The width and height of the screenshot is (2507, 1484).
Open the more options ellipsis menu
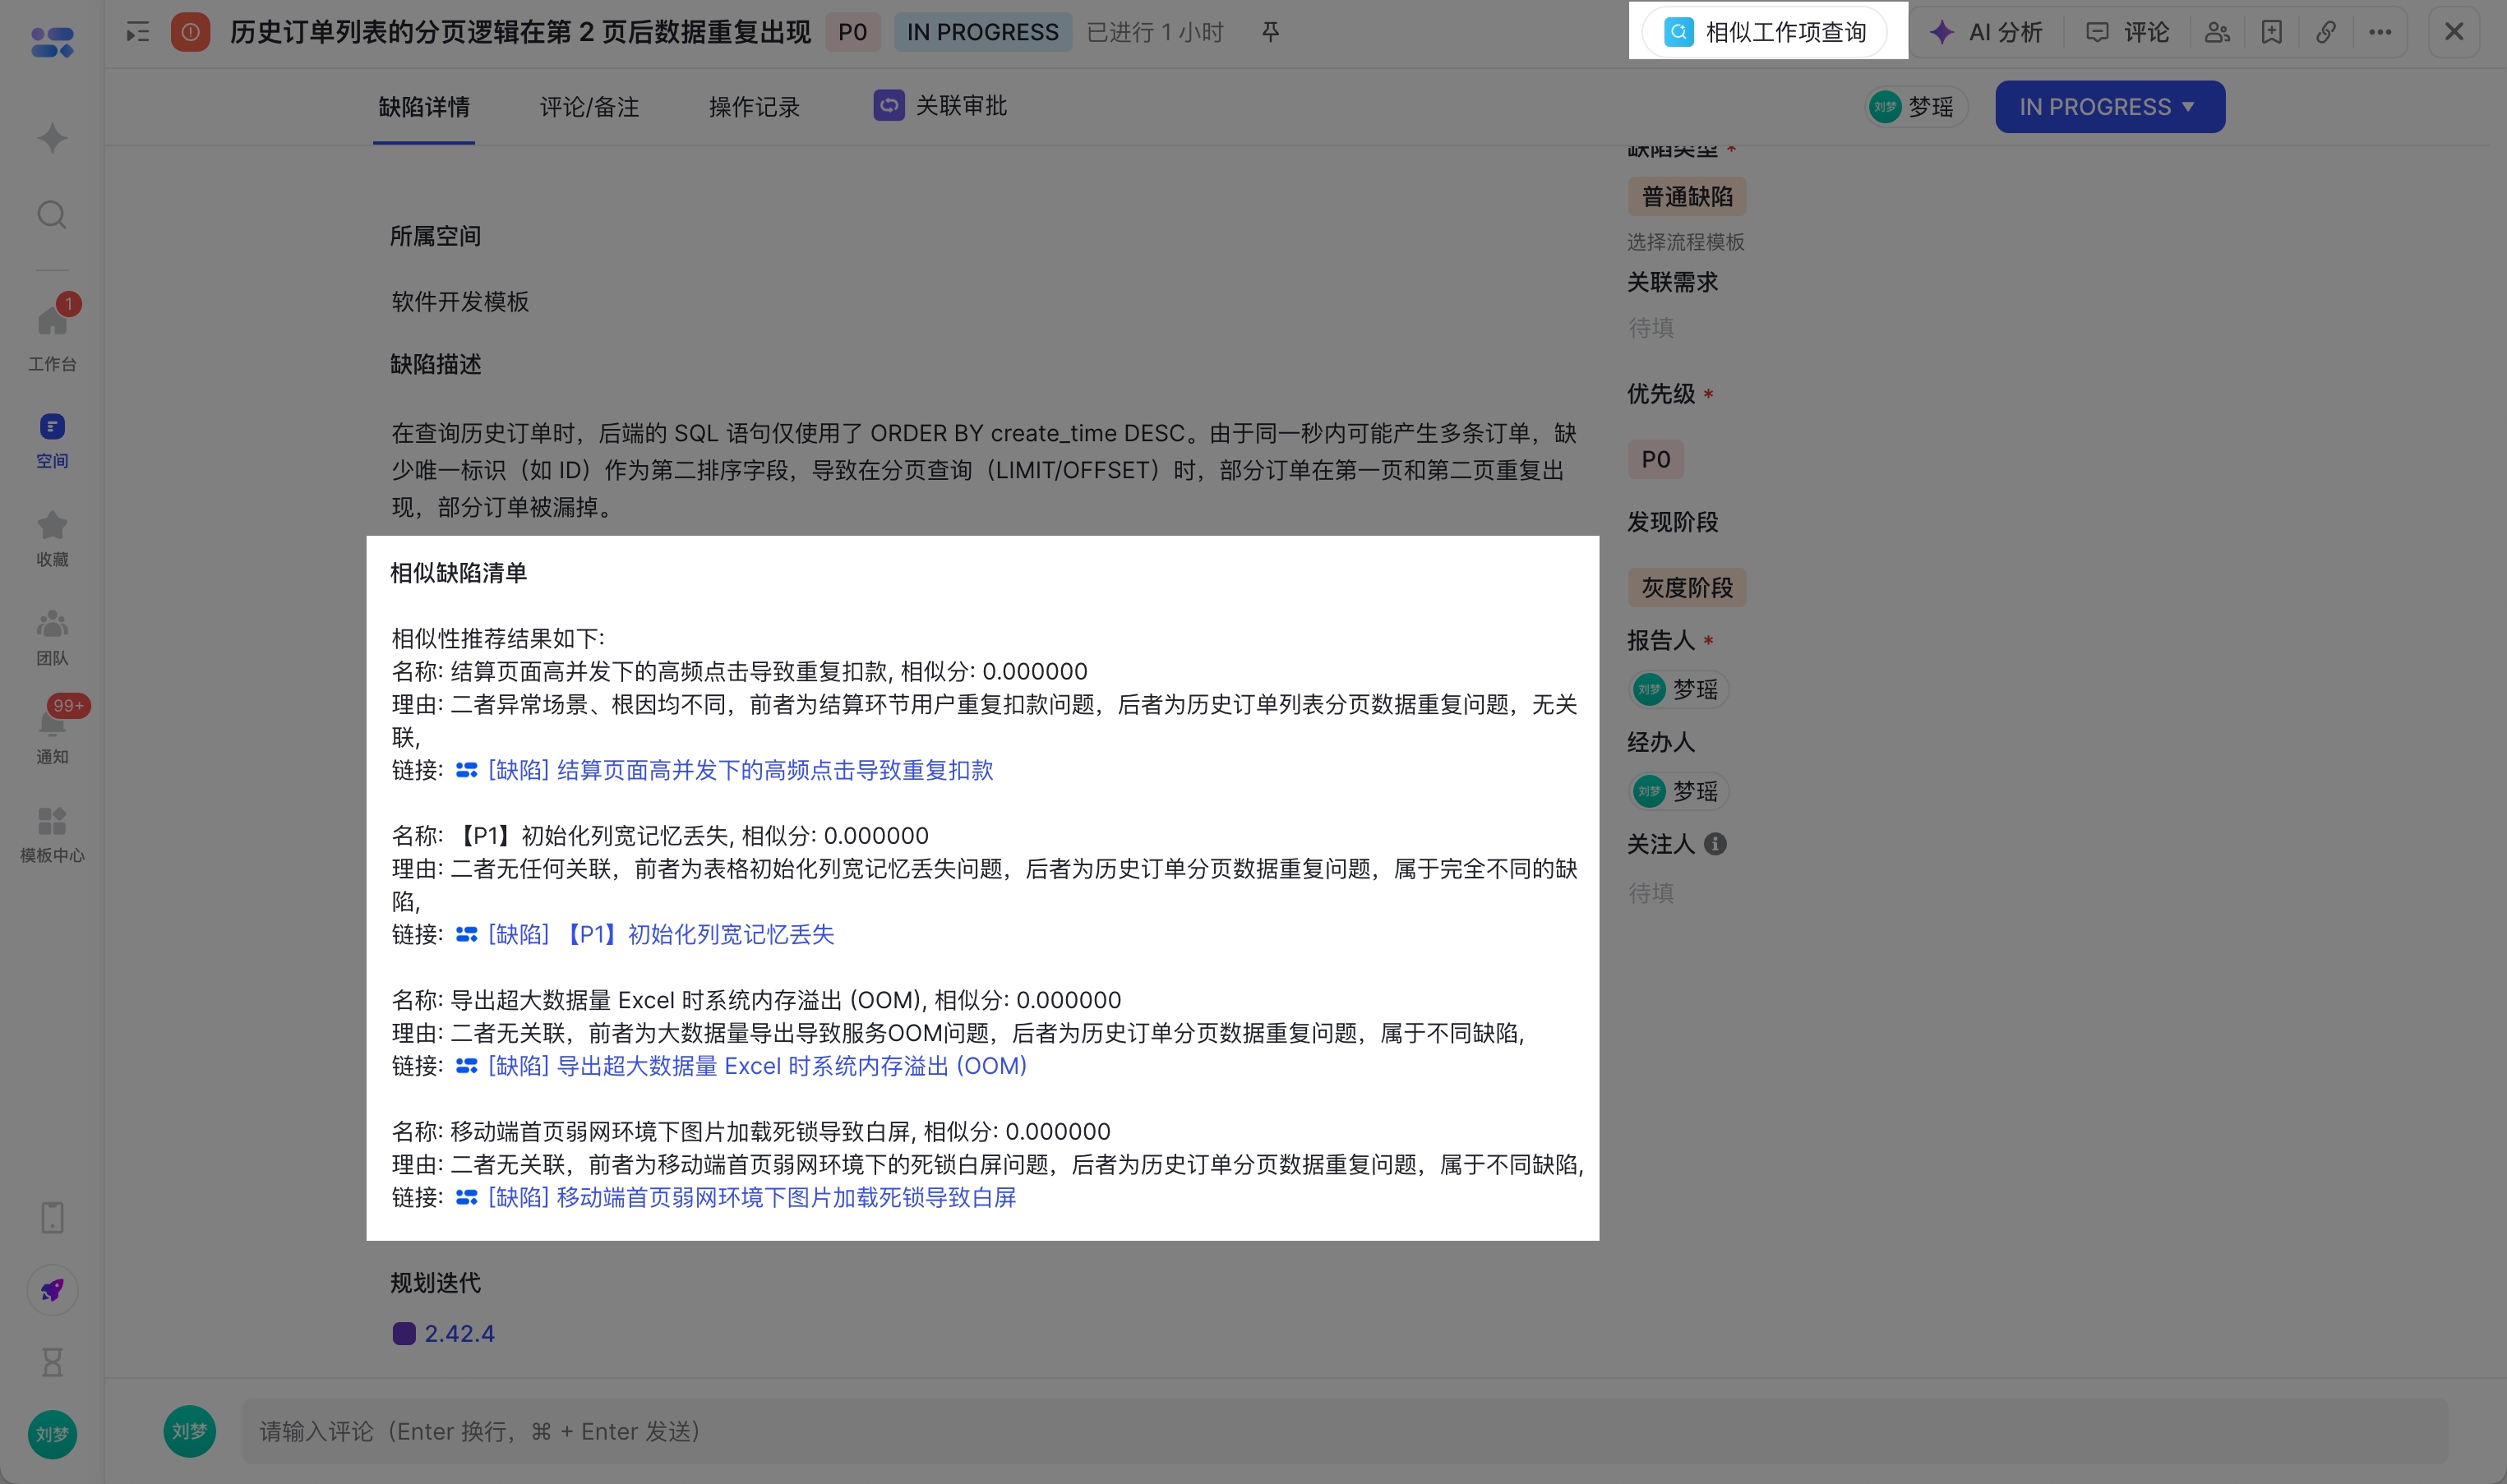pos(2380,32)
